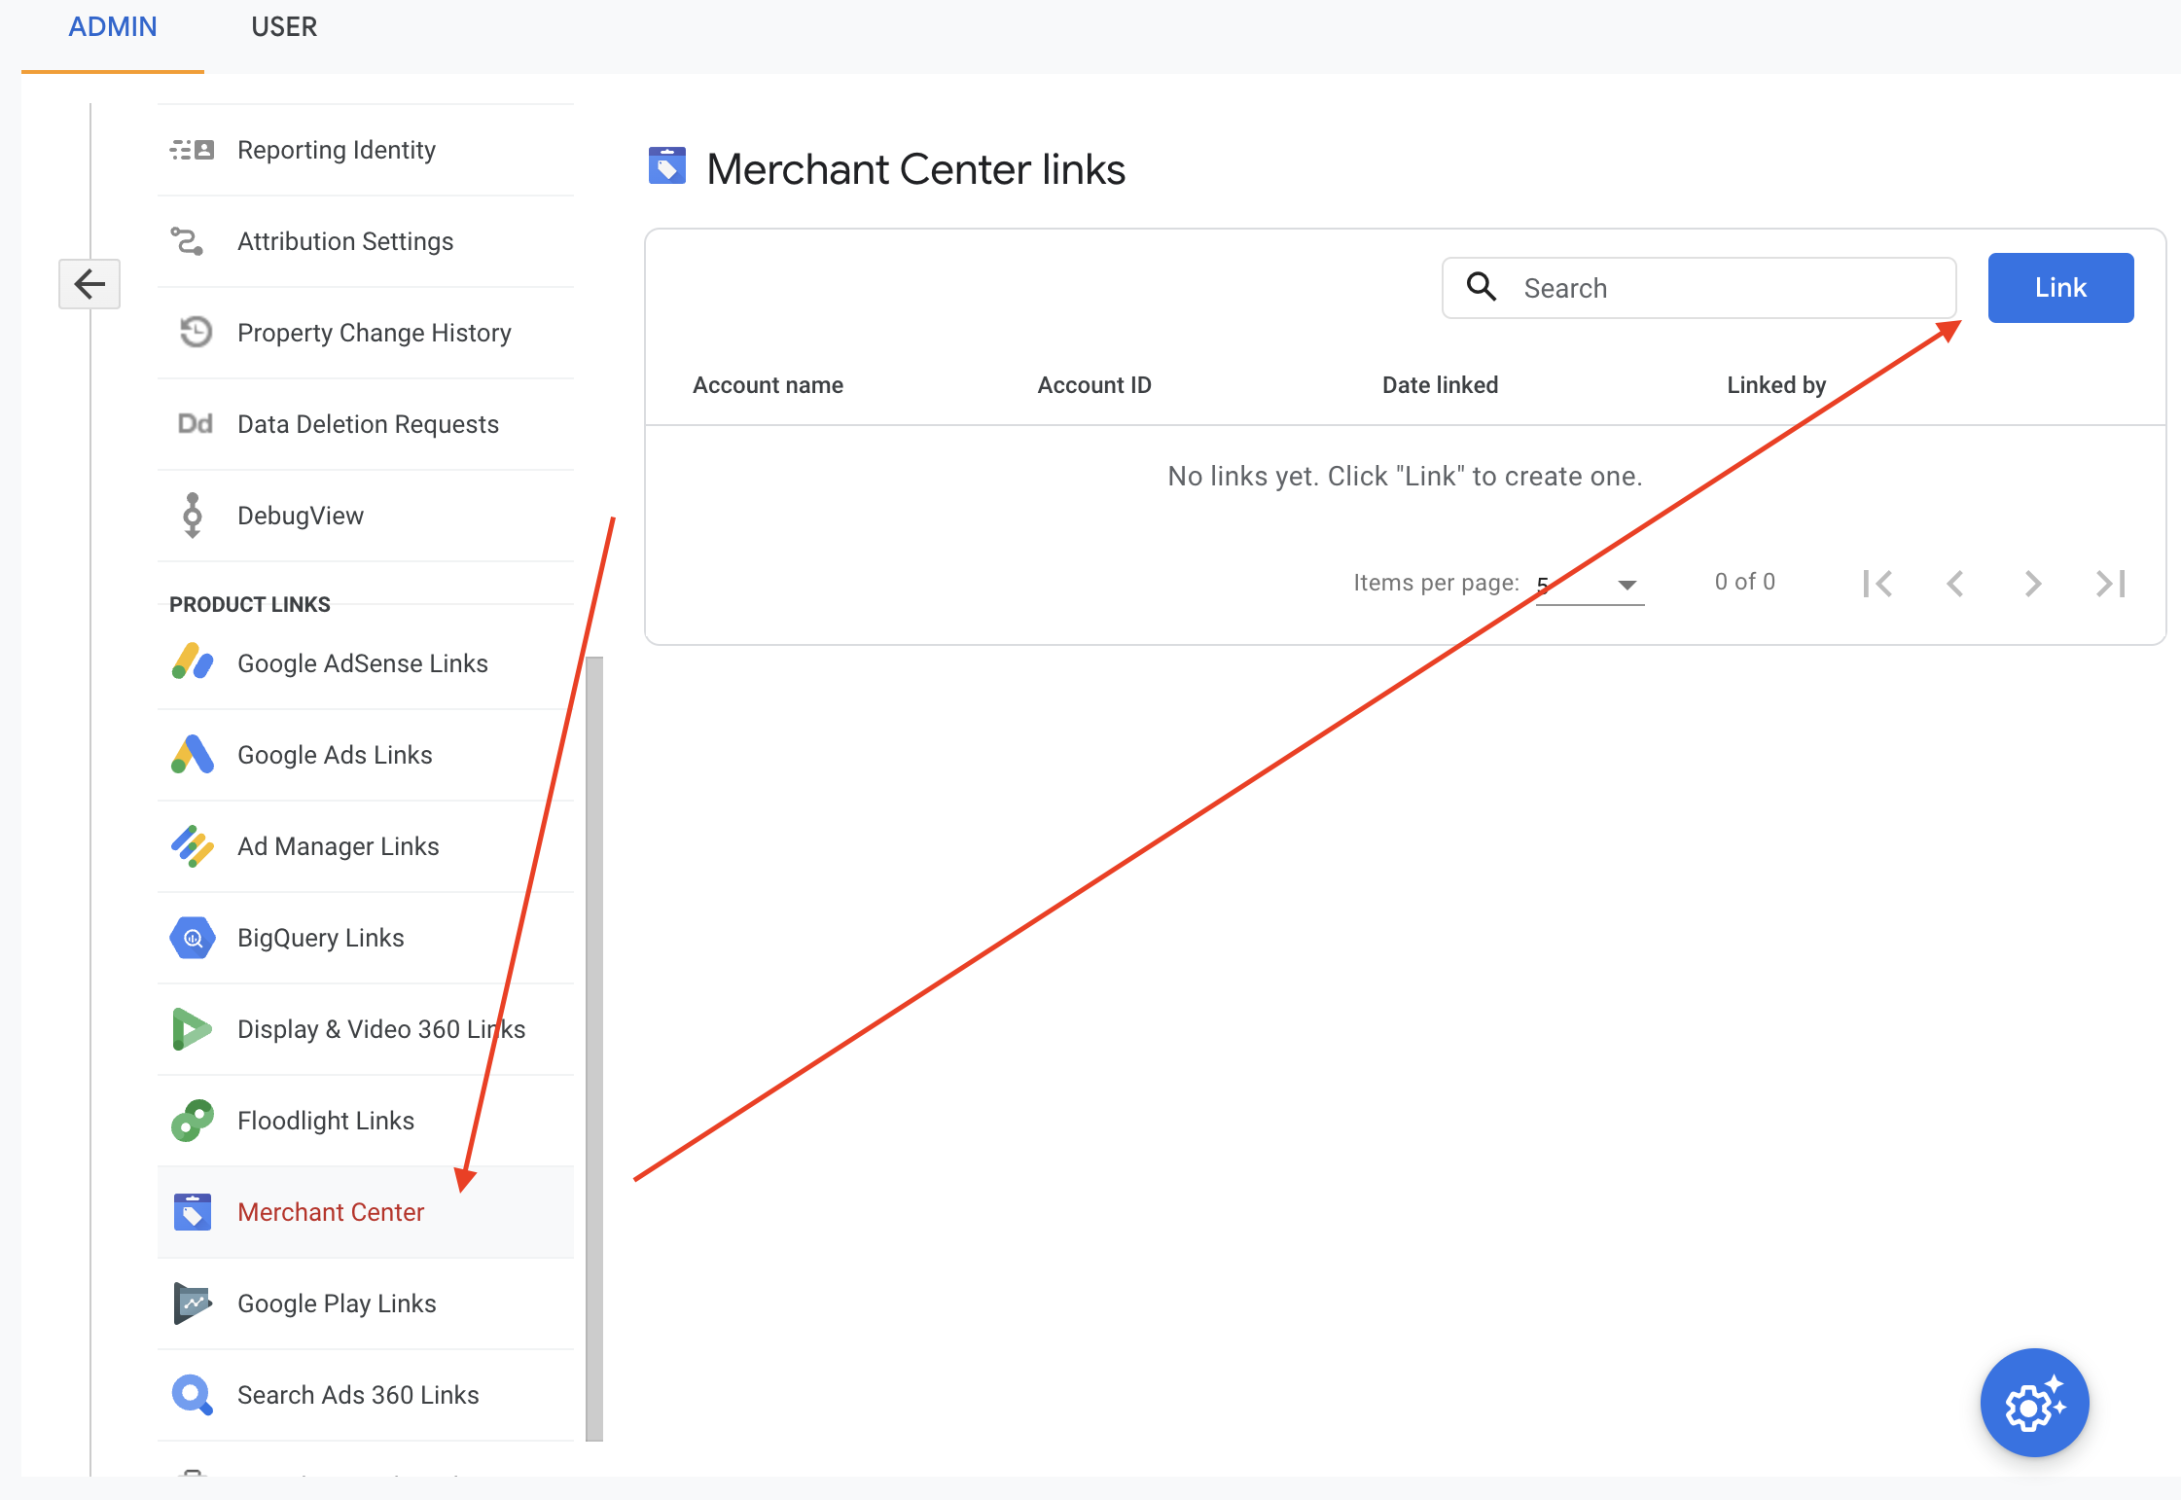Click the back arrow navigation button

(89, 283)
